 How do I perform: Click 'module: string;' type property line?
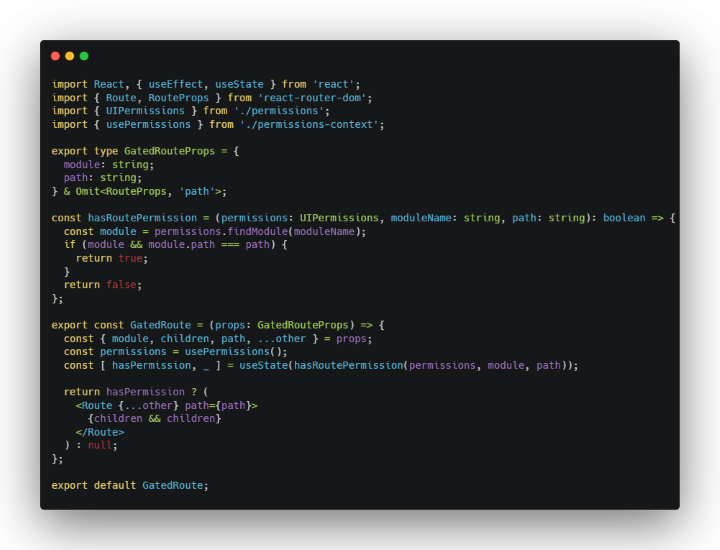pos(109,164)
